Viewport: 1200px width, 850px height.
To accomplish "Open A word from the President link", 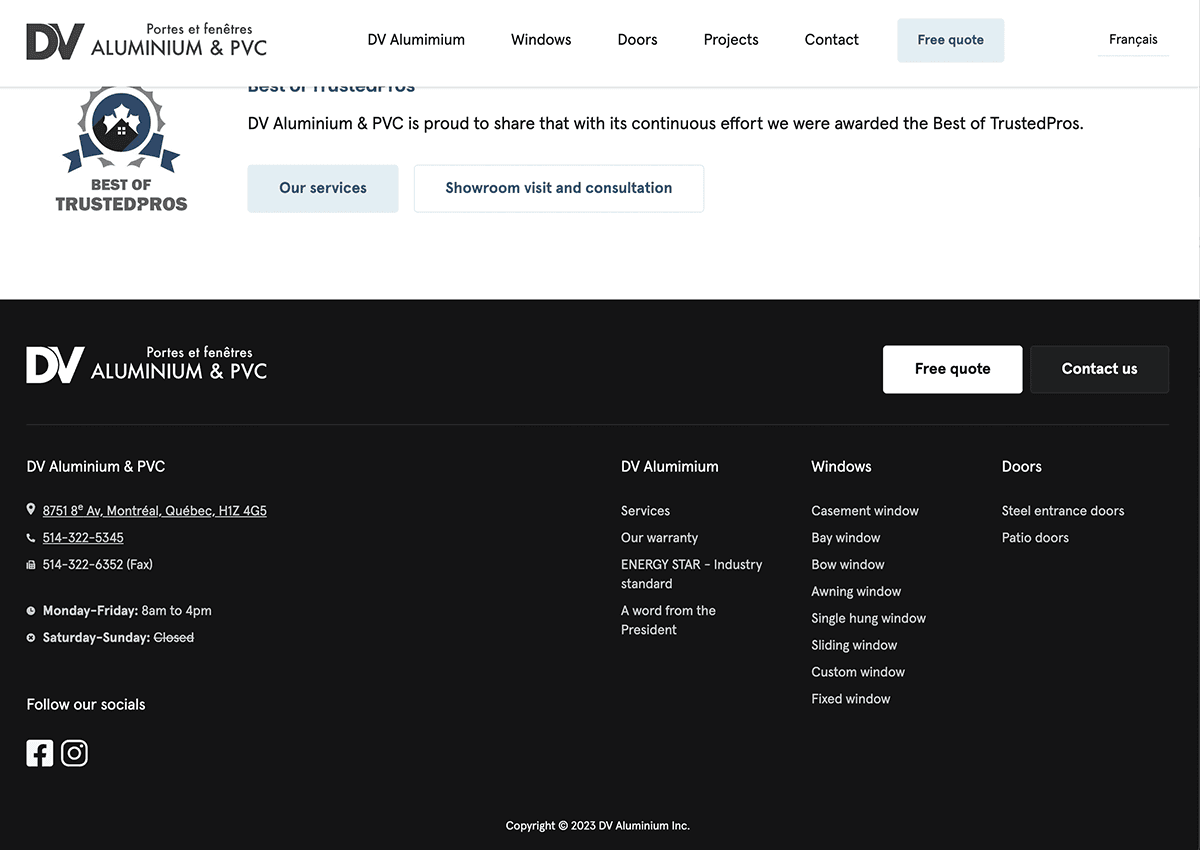I will tap(669, 620).
